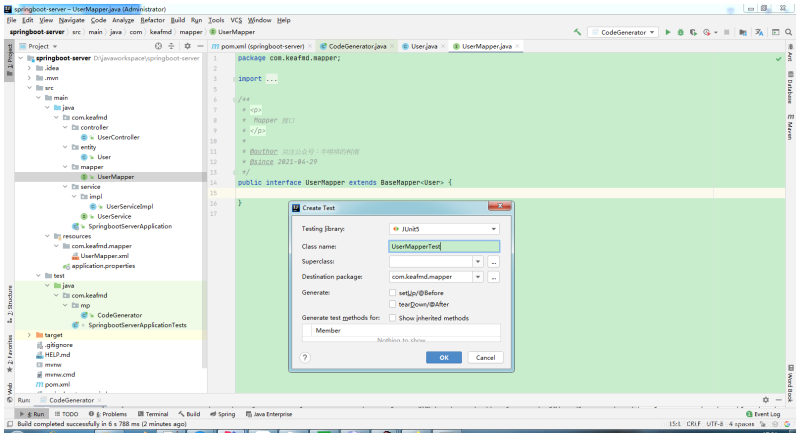Enable setUp/@Before checkbox
Viewport: 800px width, 433px height.
click(x=392, y=293)
